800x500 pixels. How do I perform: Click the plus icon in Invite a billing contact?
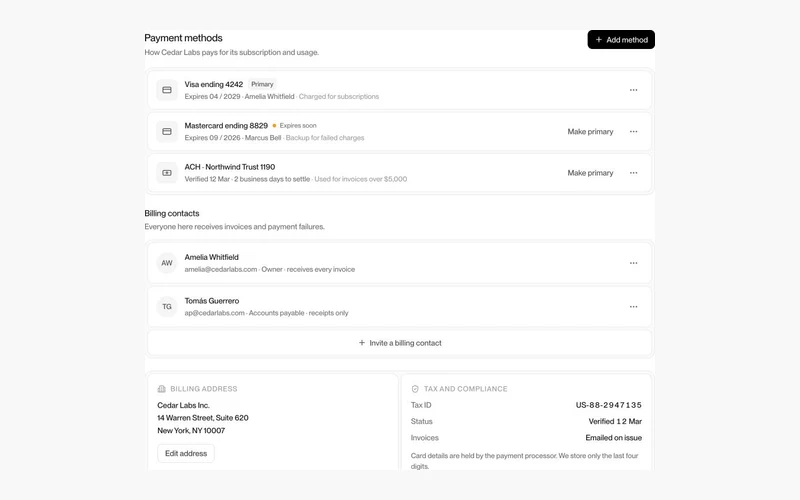[362, 343]
